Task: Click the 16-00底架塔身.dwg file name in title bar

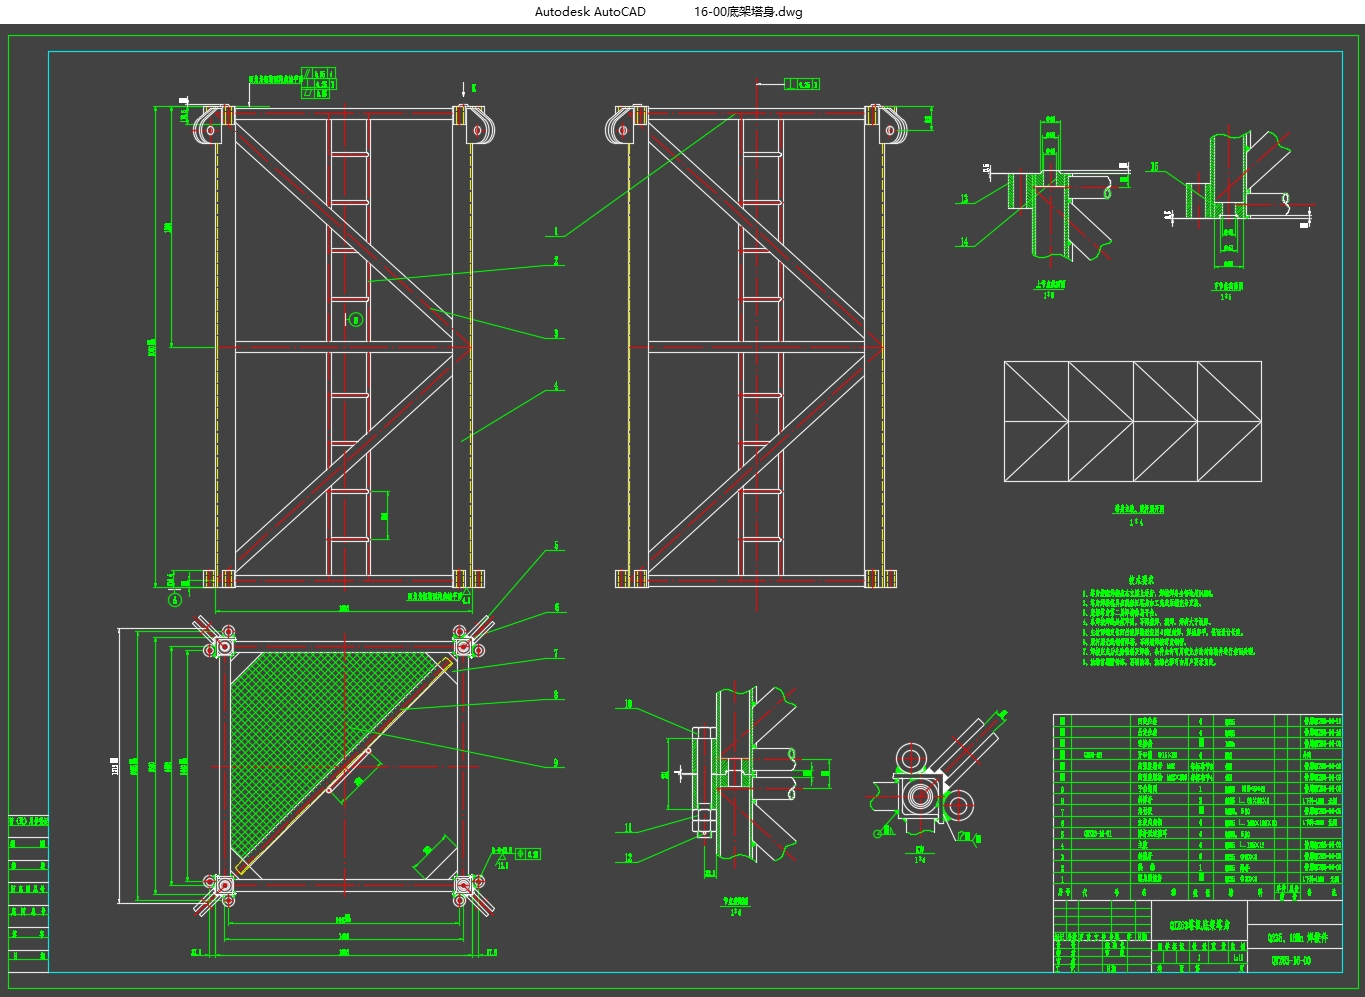Action: [748, 12]
